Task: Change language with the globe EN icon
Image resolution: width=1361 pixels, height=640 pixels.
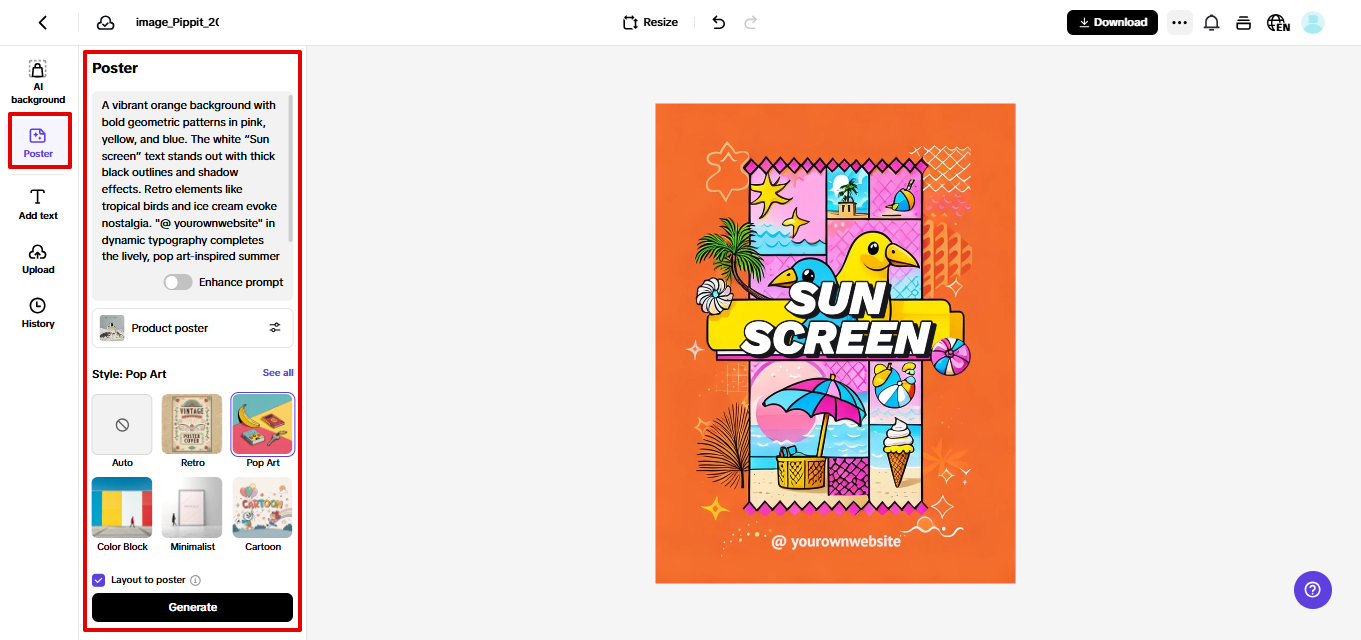Action: pyautogui.click(x=1277, y=22)
